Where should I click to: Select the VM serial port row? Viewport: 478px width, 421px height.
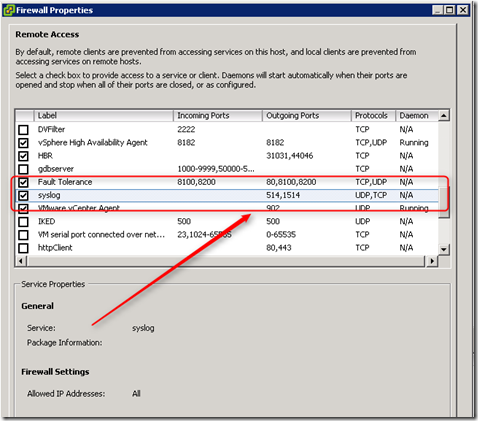(227, 235)
